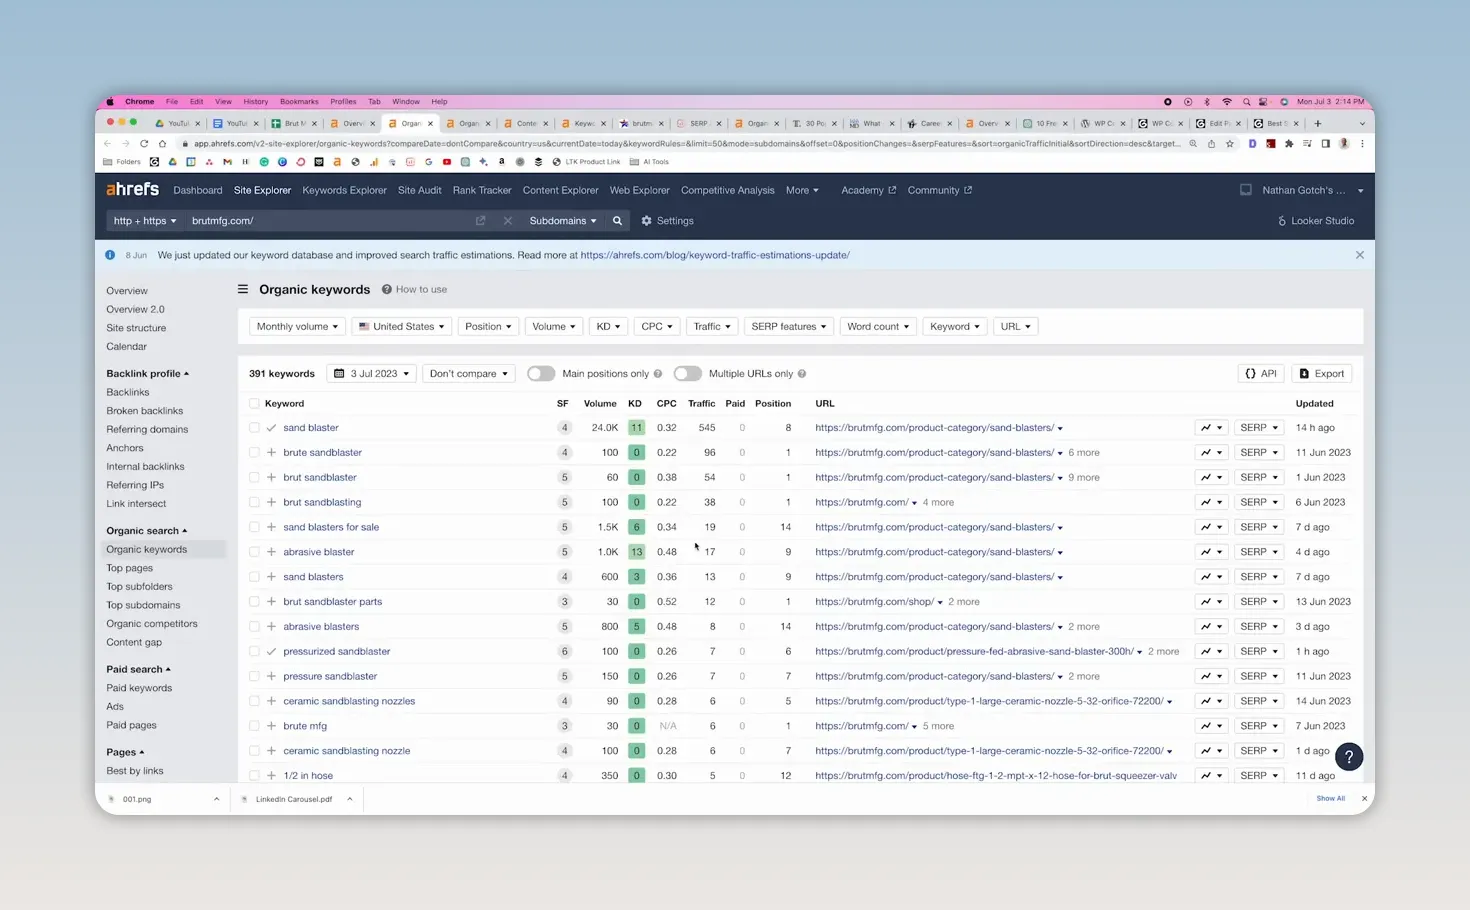Click help icon next to Main positions only
The image size is (1470, 910).
tap(657, 374)
